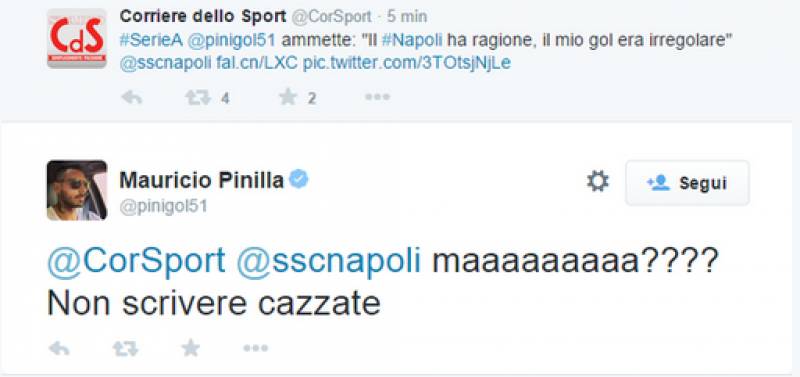Reply to Mauricio Pinilla's tweet
This screenshot has width=800, height=377.
pos(59,349)
